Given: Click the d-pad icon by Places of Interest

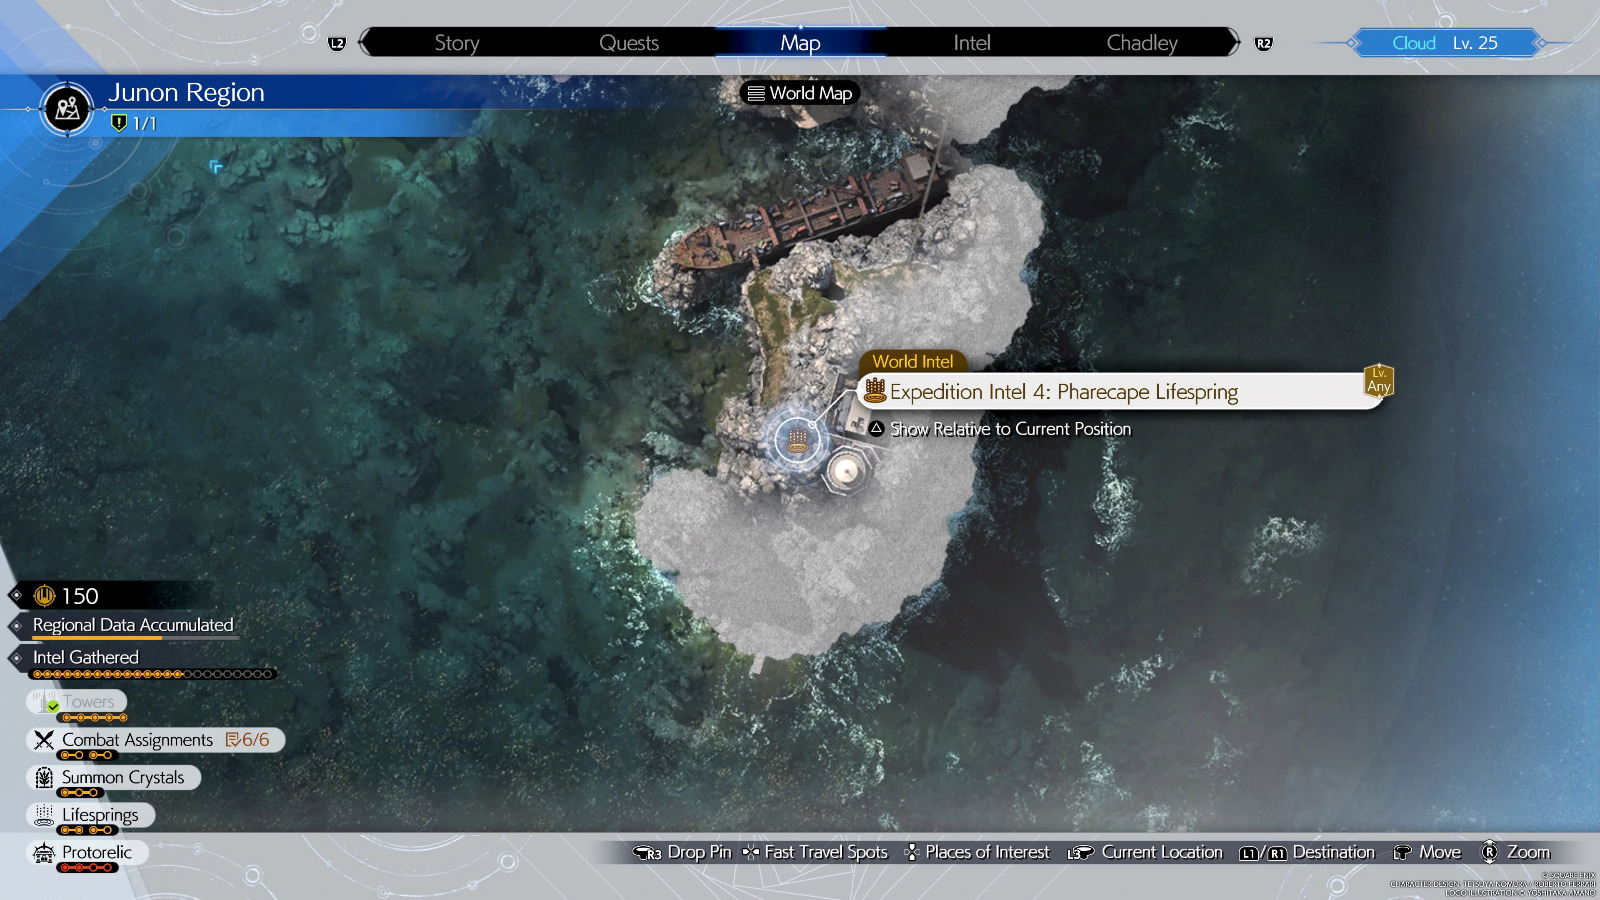Looking at the screenshot, I should click(x=911, y=852).
